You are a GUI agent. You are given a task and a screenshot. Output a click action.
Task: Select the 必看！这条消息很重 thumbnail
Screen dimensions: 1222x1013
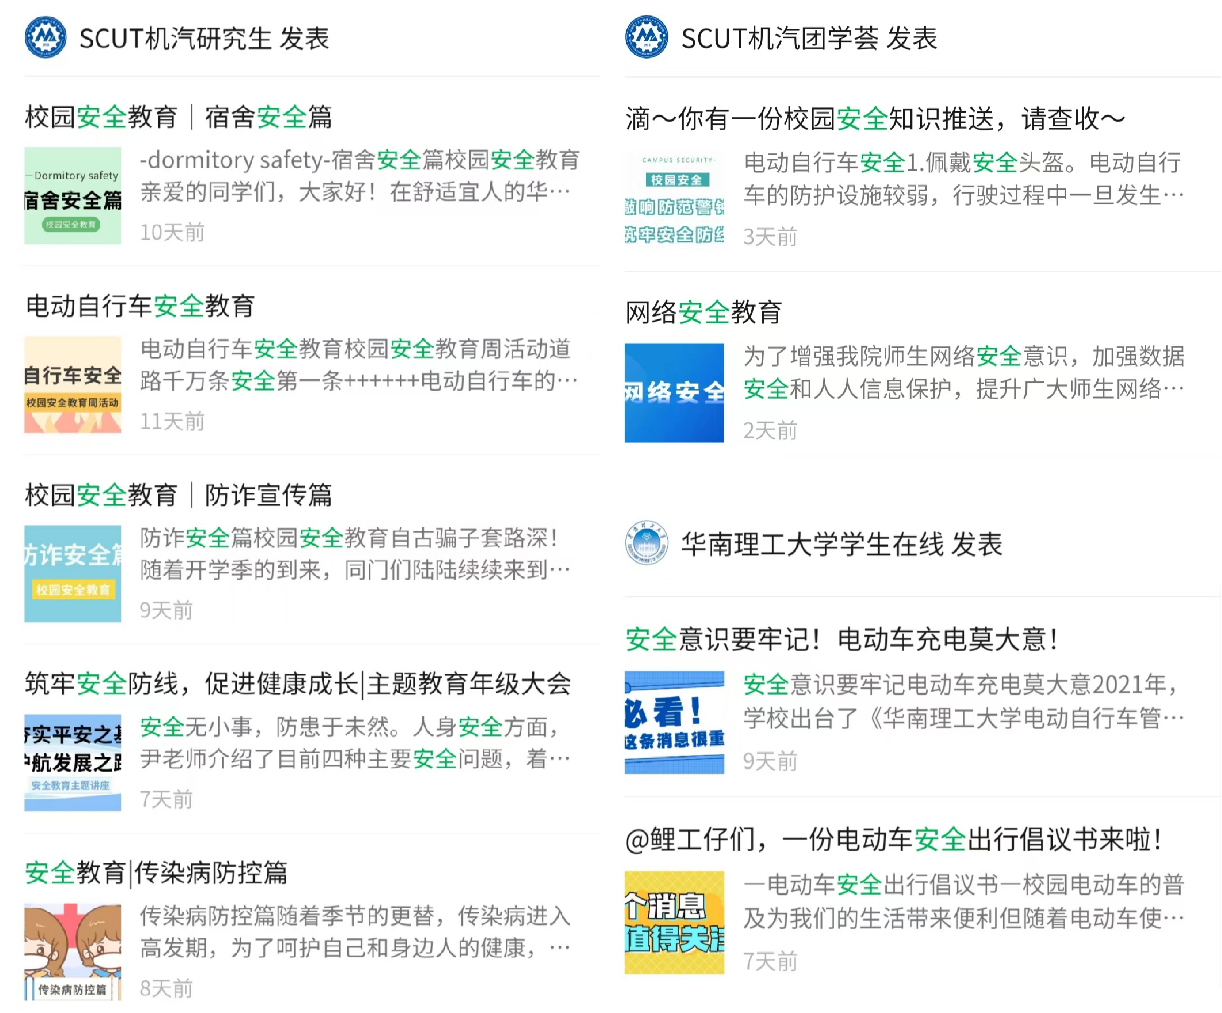(x=675, y=723)
